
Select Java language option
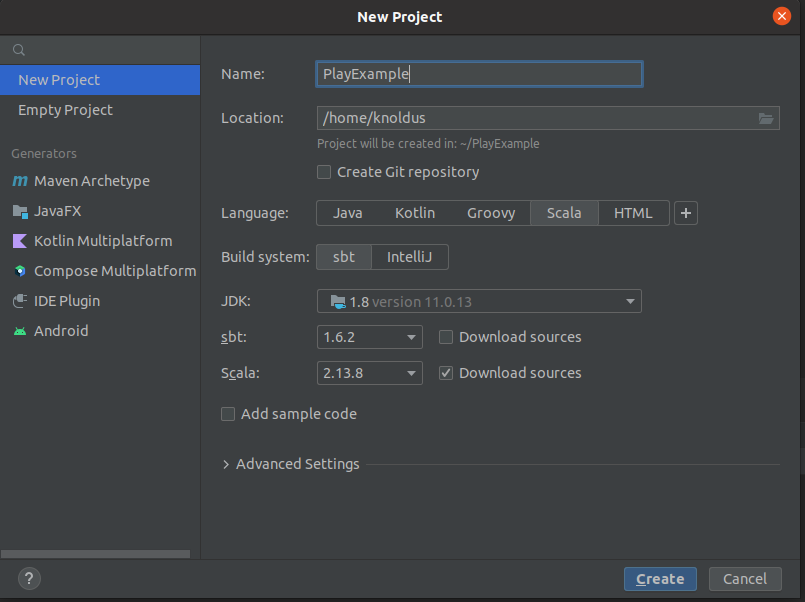pos(348,213)
